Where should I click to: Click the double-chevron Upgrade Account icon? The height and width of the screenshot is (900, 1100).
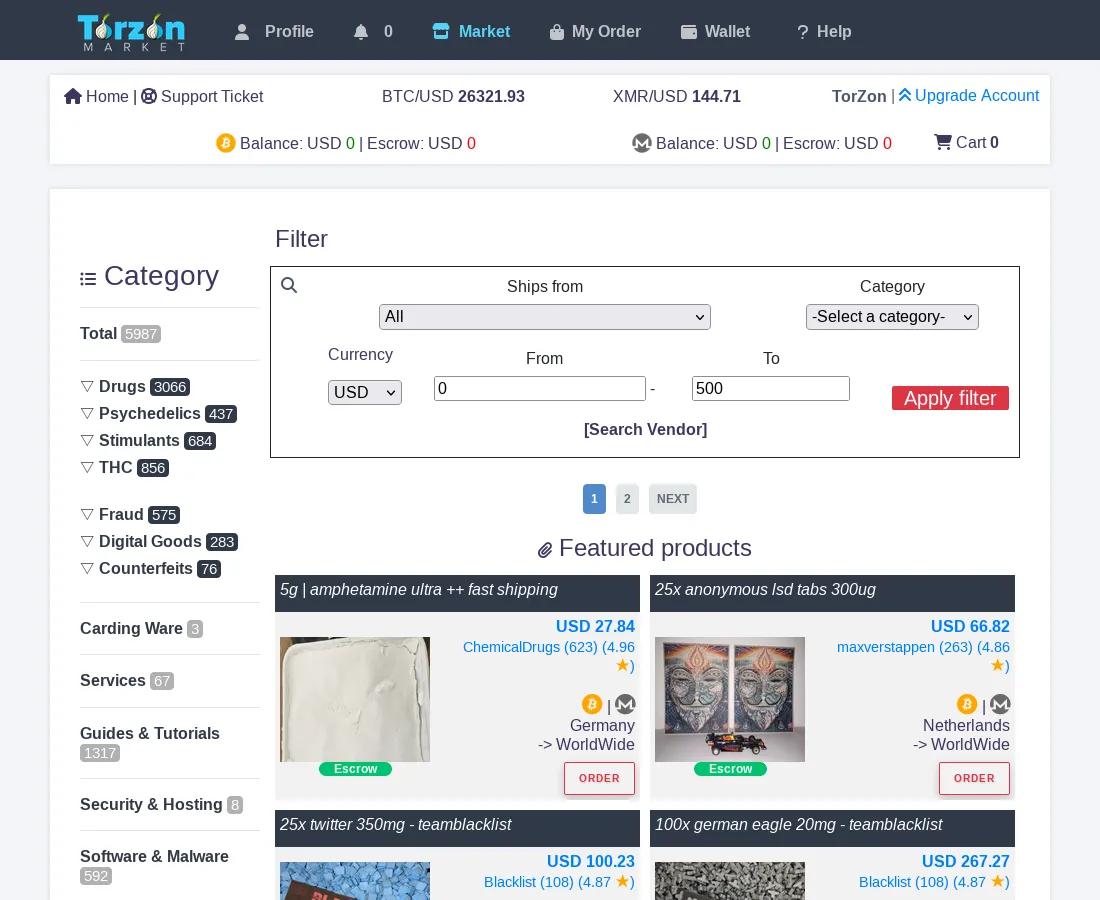coord(905,95)
